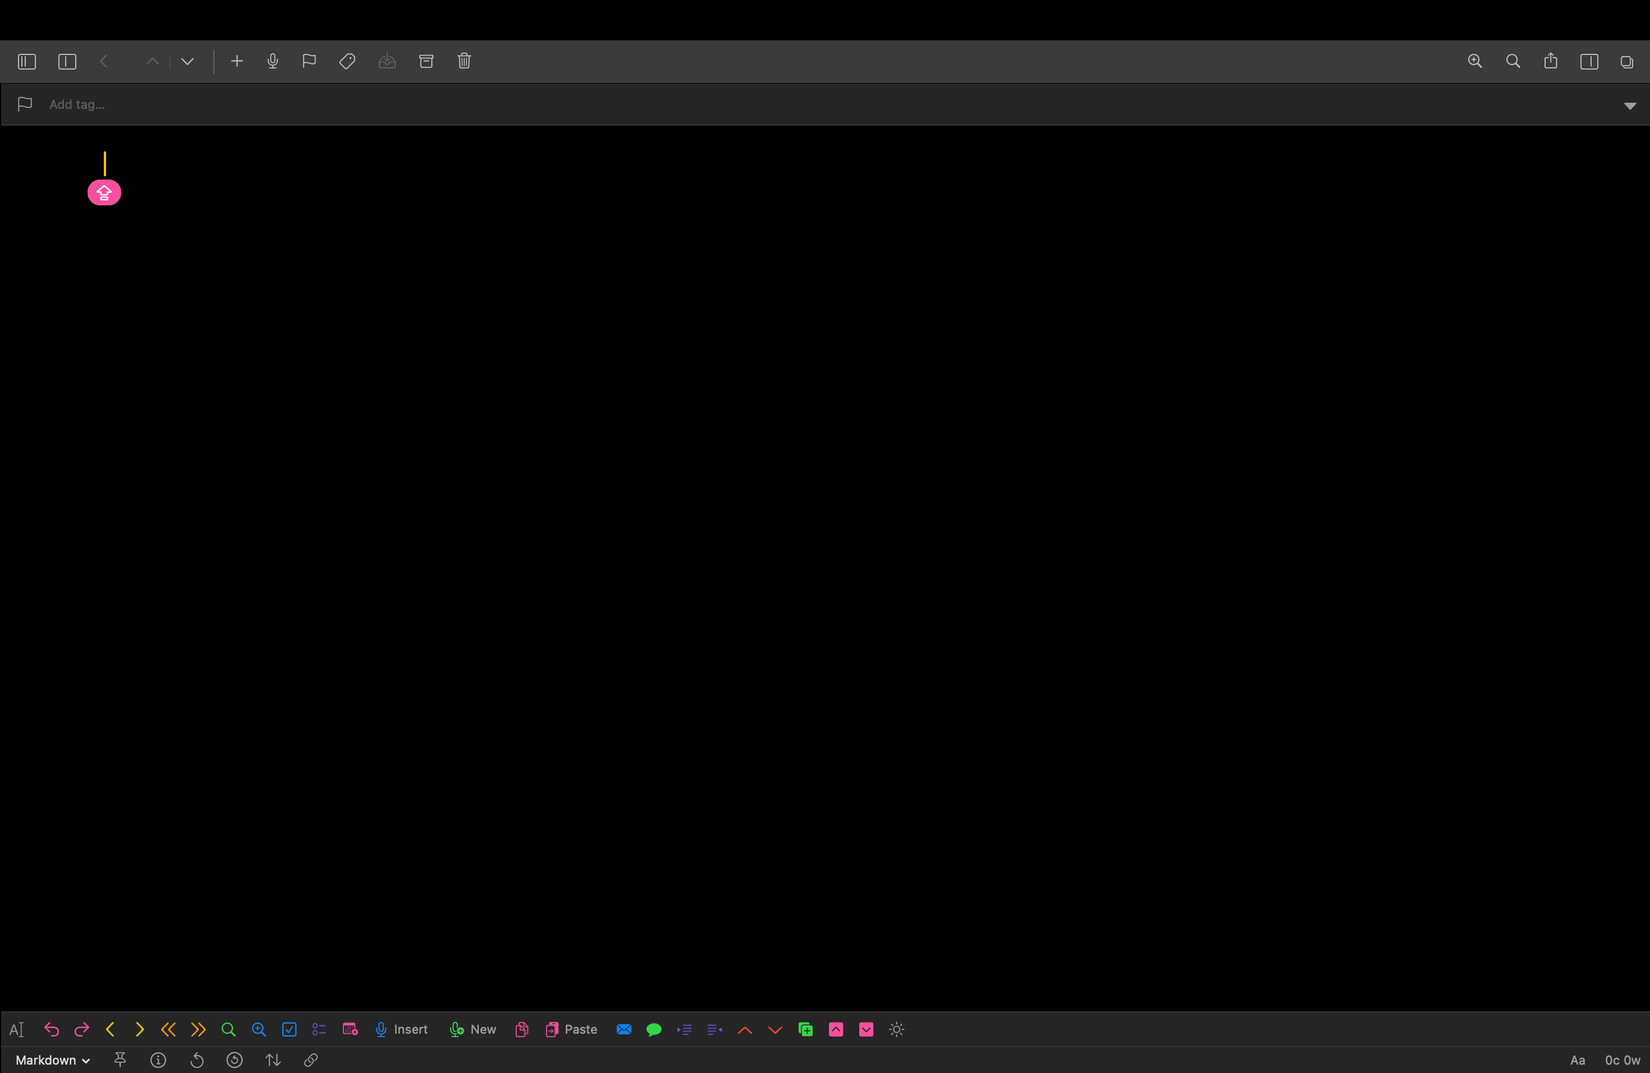Click the text cursor icon in action bar

click(x=17, y=1029)
